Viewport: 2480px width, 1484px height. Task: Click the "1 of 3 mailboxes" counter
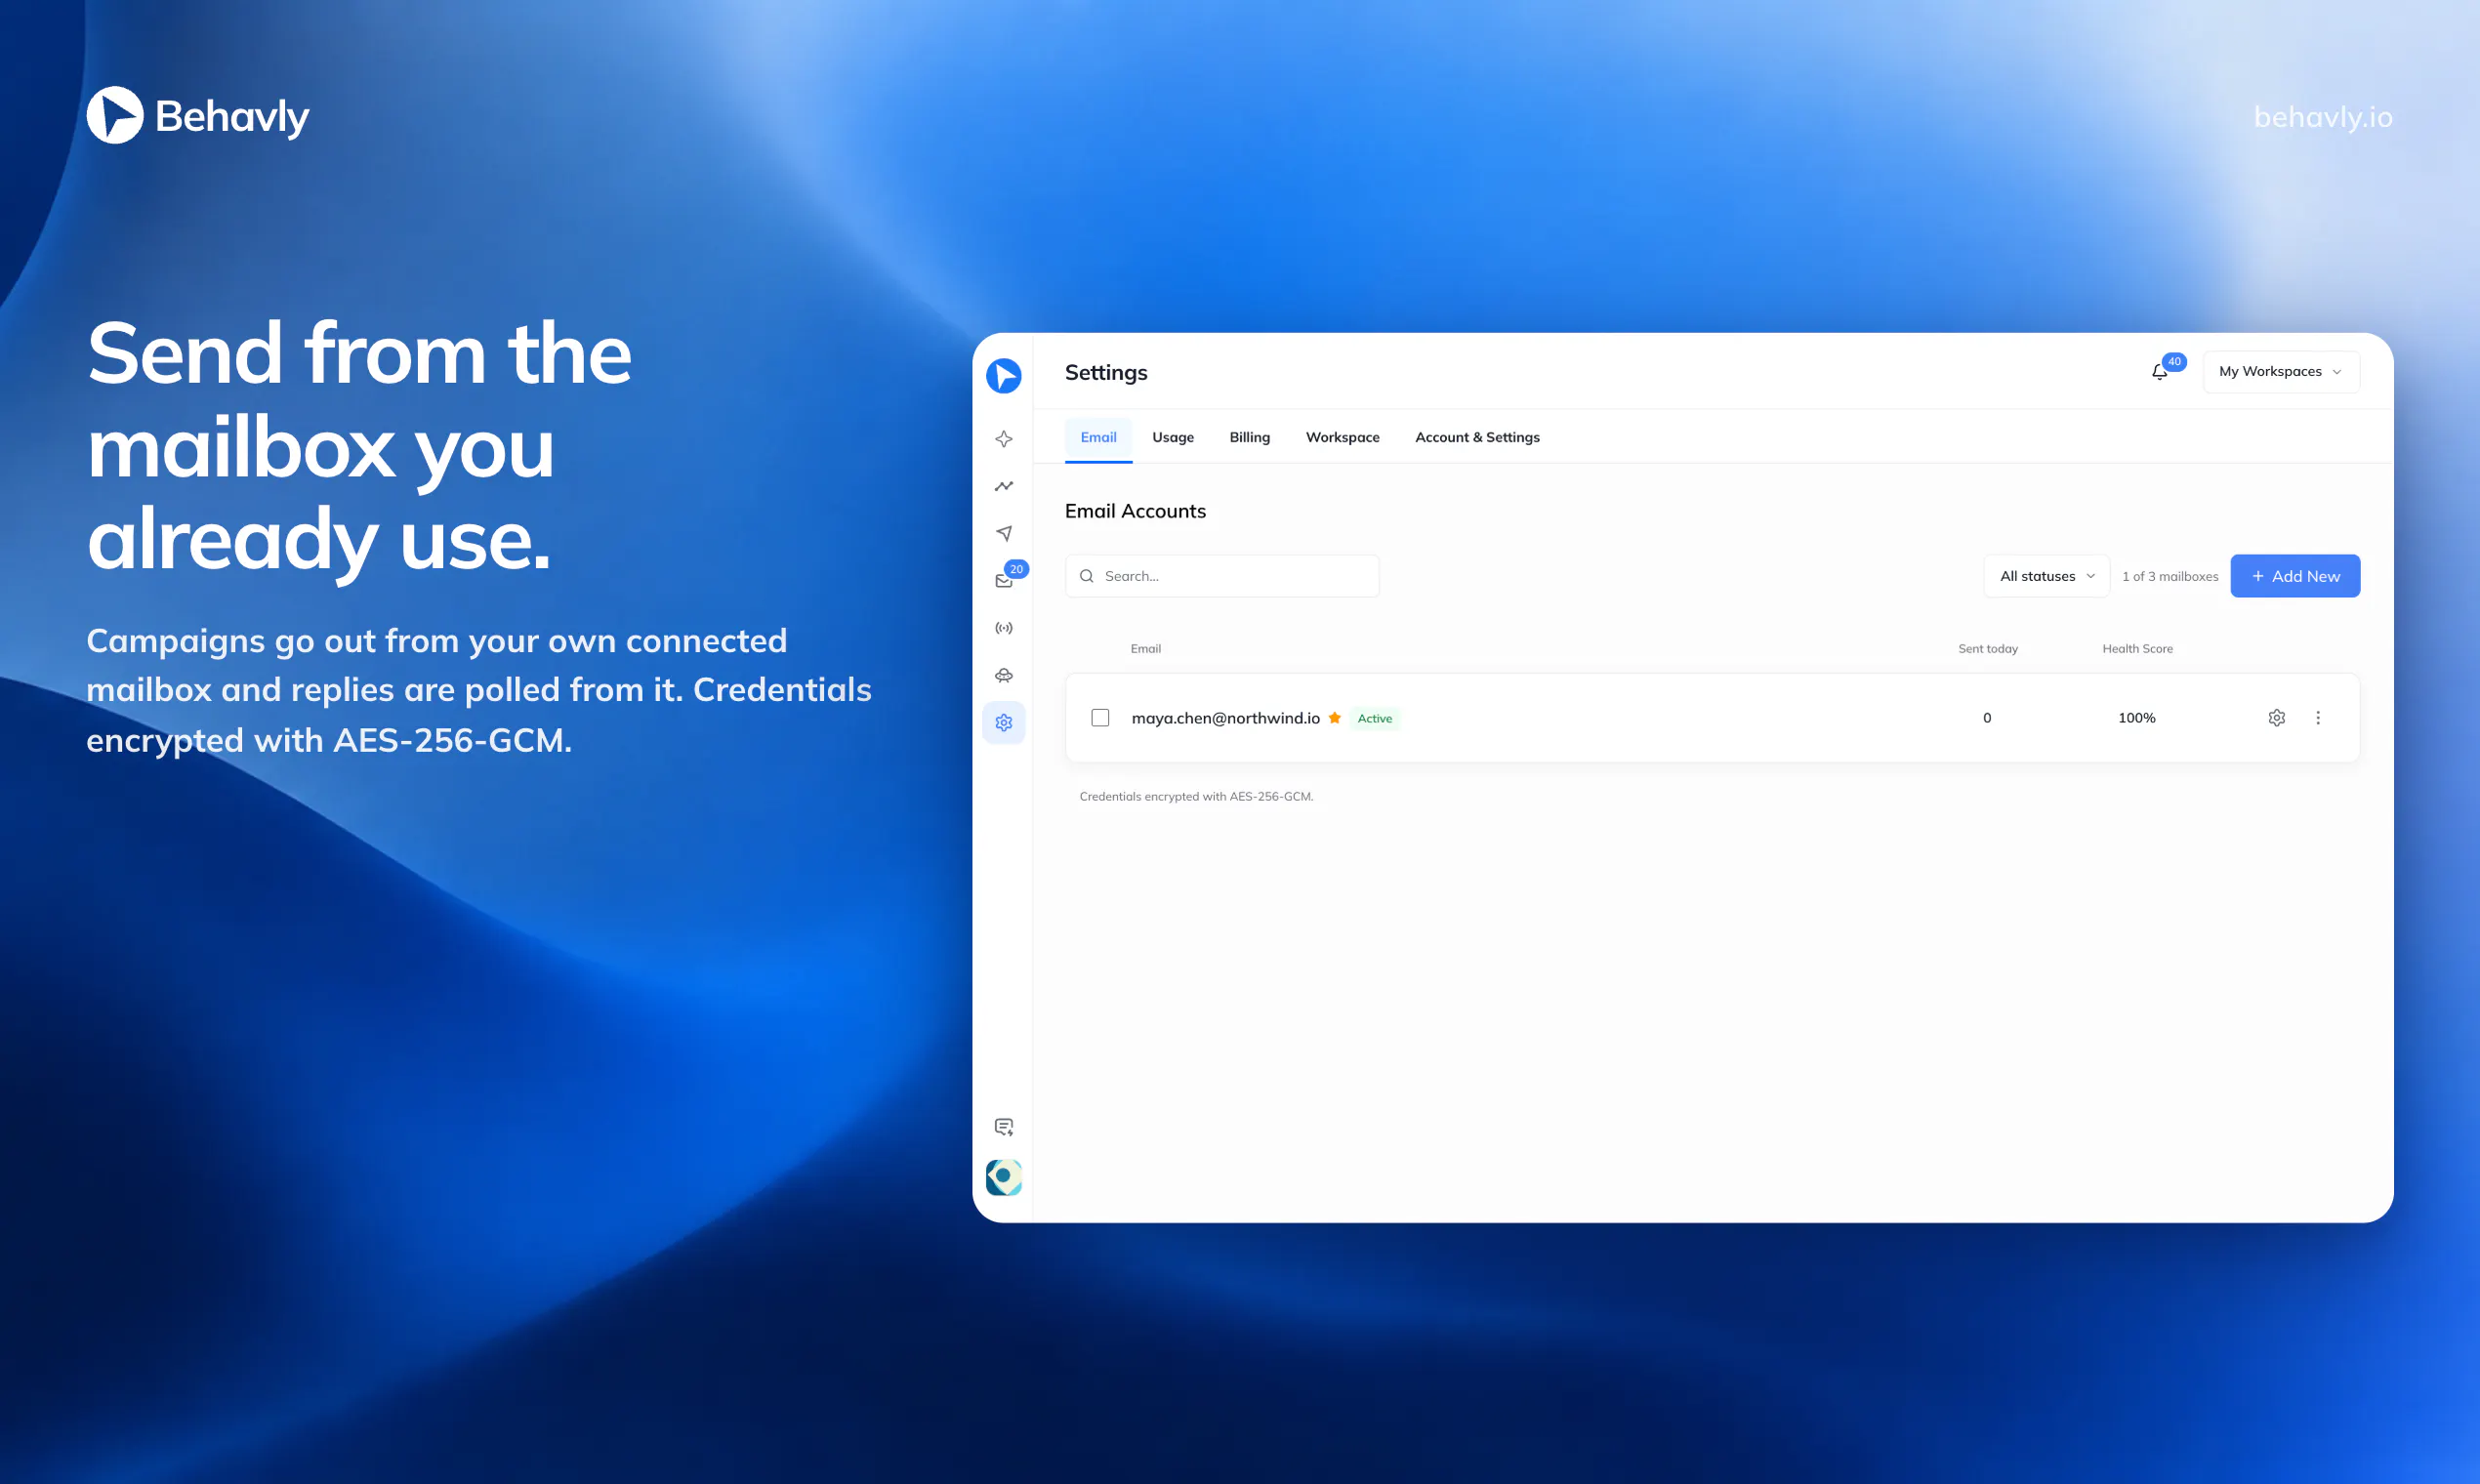click(2169, 577)
